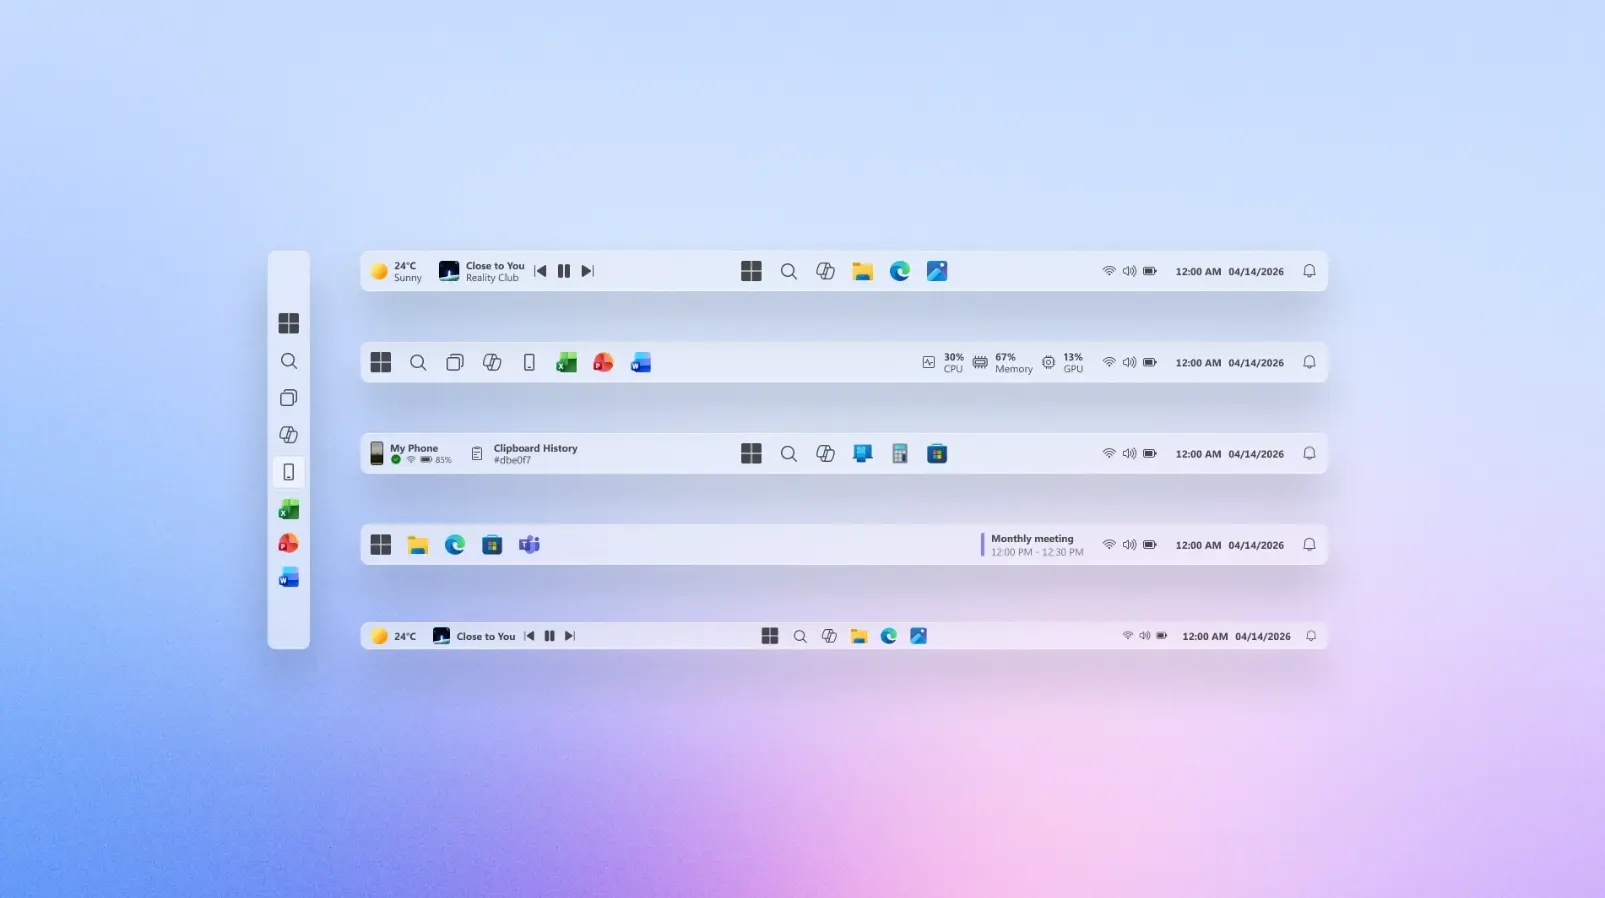
Task: Open Start in the Monthly meeting taskbar
Action: tap(381, 544)
